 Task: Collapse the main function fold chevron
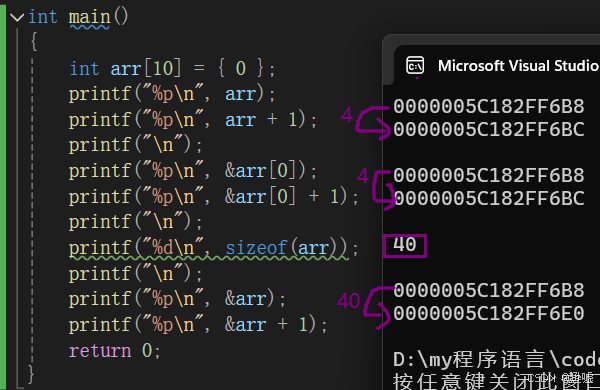[17, 18]
